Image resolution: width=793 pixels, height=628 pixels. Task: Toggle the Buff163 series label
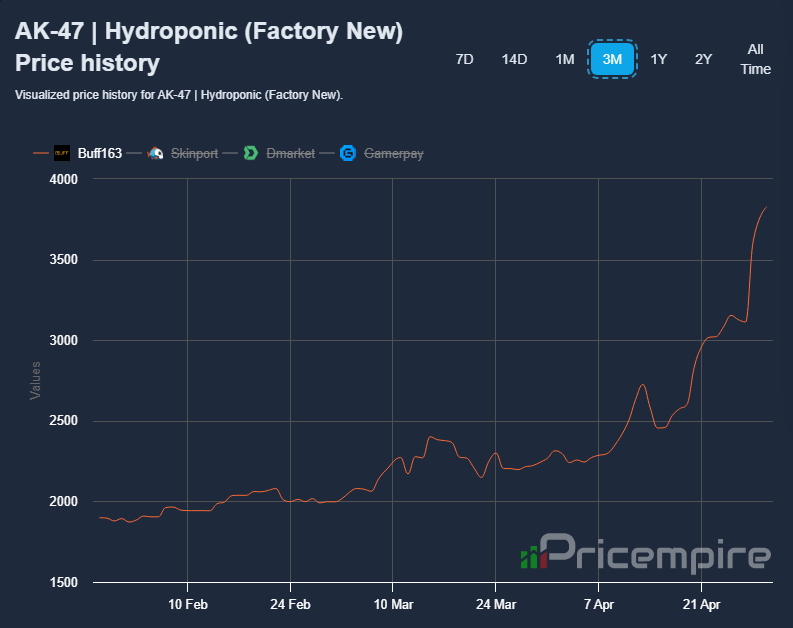coord(100,153)
